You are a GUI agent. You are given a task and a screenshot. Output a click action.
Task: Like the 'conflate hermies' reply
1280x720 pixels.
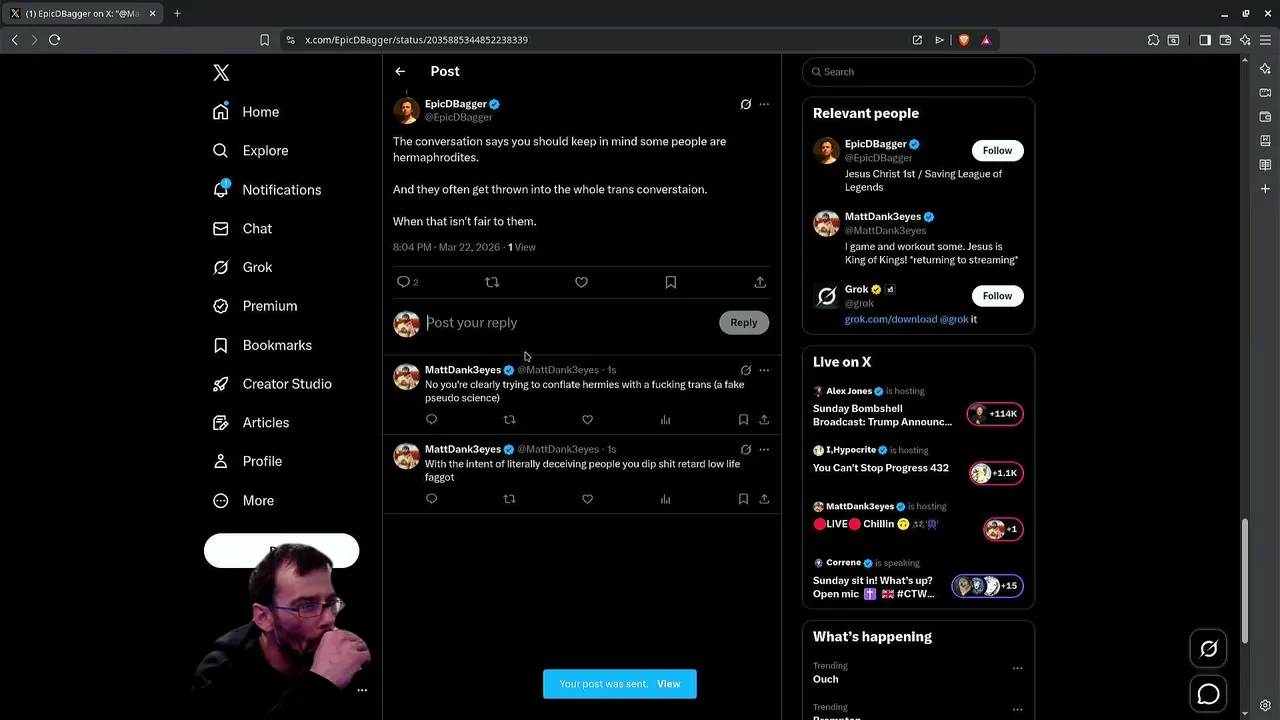pyautogui.click(x=587, y=420)
